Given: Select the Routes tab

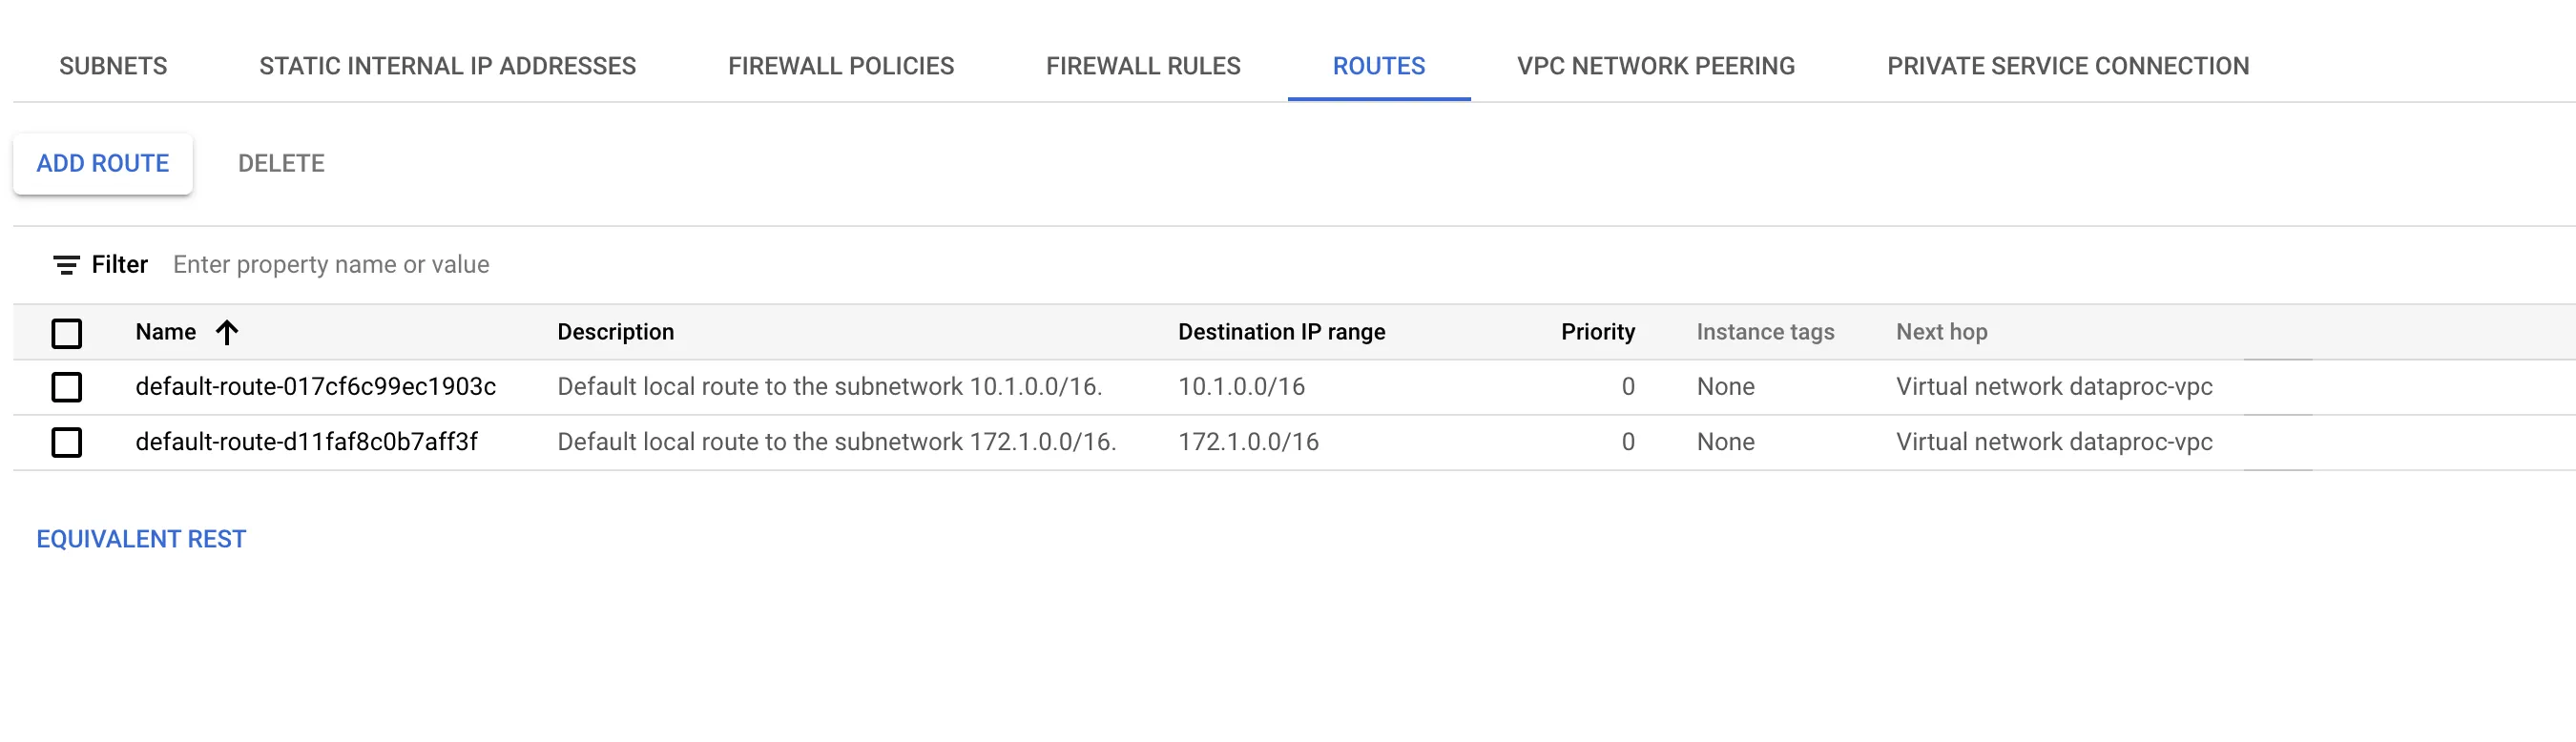Looking at the screenshot, I should (x=1378, y=66).
